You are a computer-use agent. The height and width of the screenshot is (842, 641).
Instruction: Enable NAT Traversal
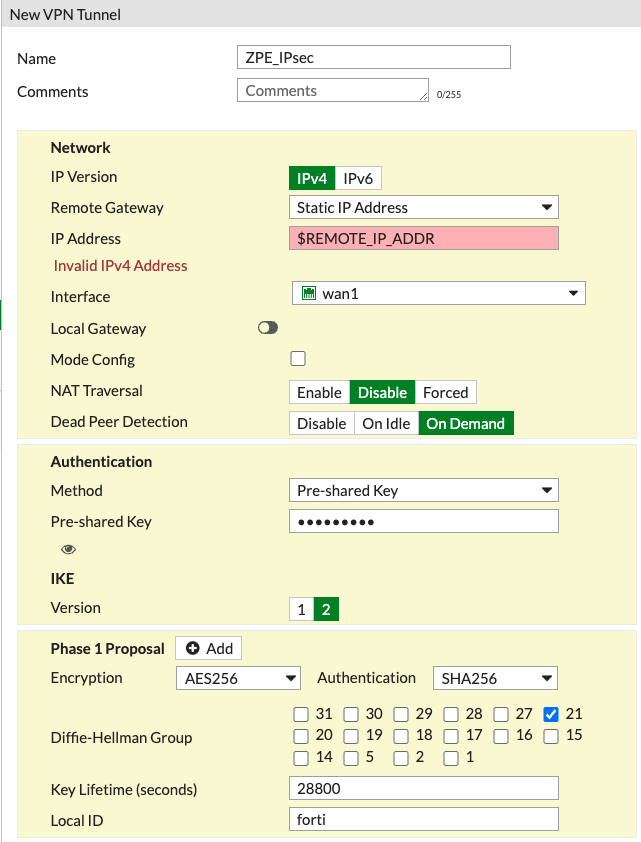coord(319,392)
